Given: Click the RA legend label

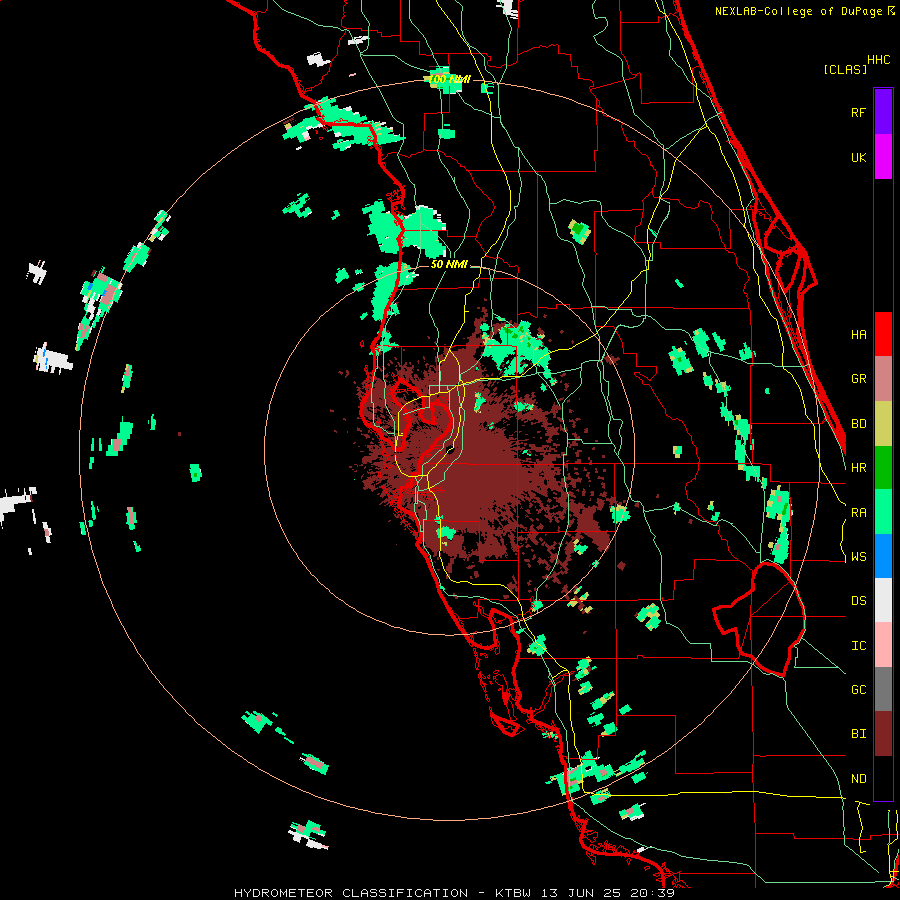Looking at the screenshot, I should click(858, 513).
